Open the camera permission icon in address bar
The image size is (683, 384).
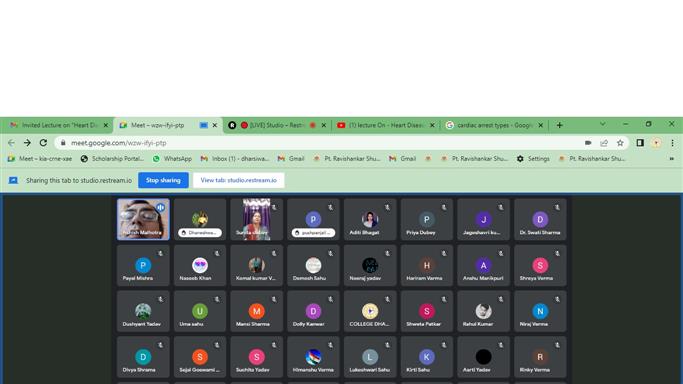click(588, 143)
